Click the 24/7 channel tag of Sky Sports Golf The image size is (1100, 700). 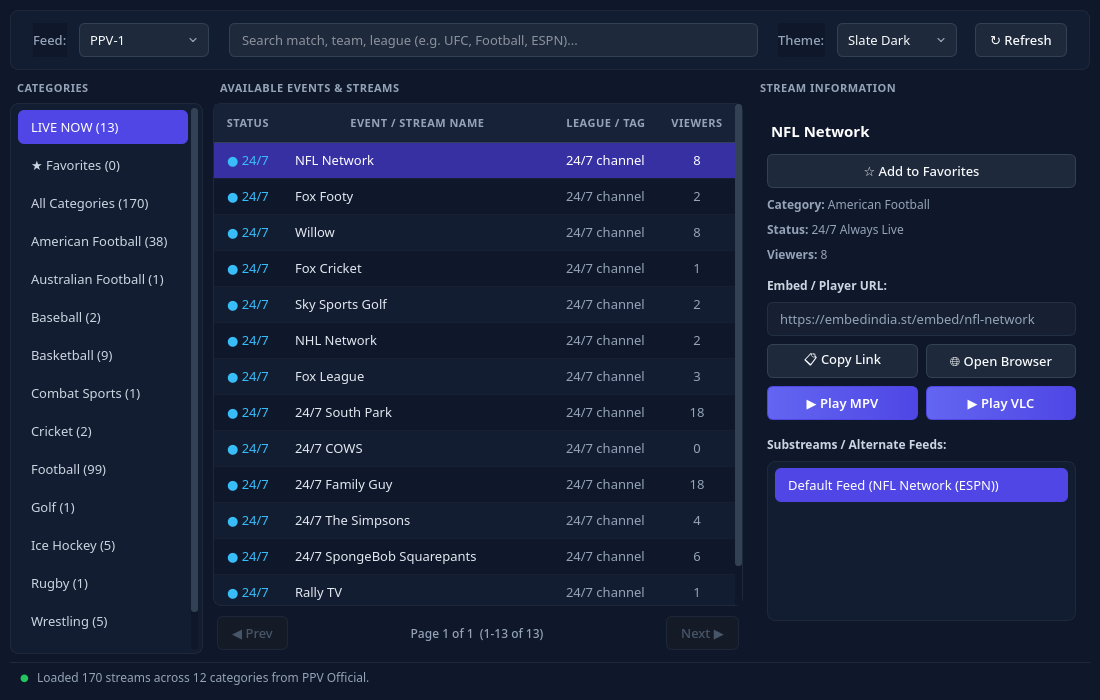pyautogui.click(x=605, y=304)
